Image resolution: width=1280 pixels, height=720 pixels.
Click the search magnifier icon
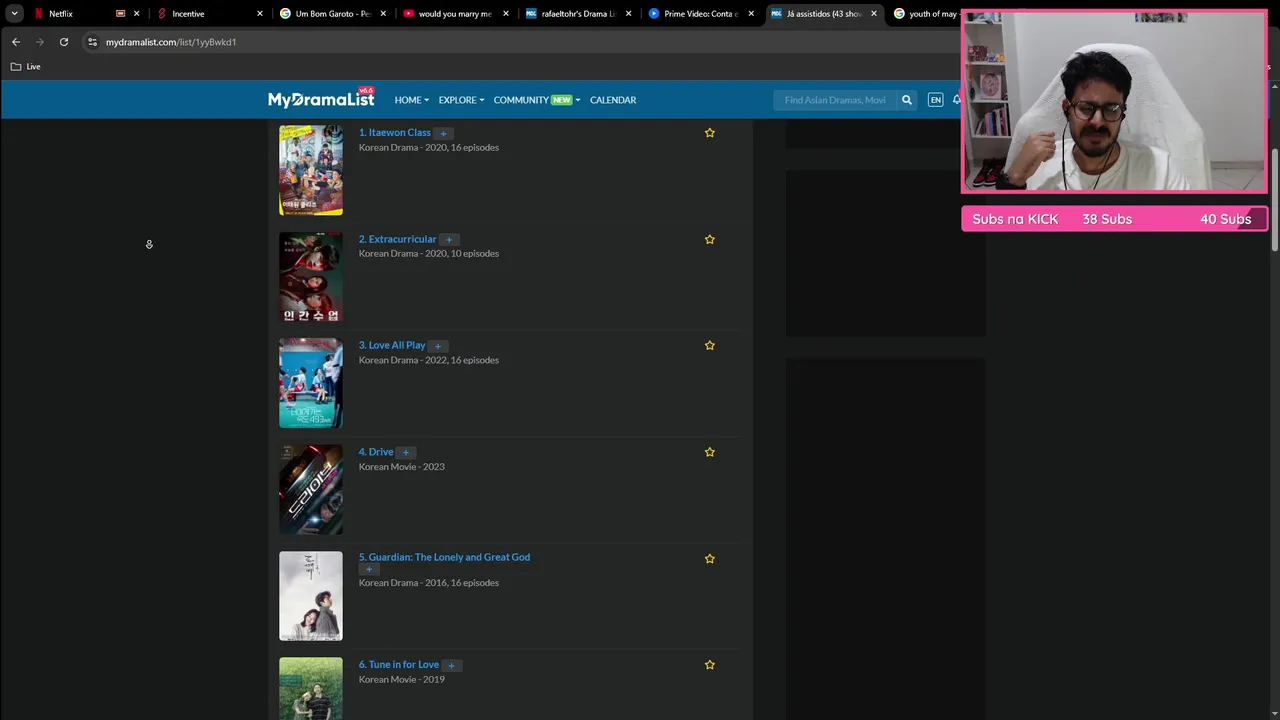pos(907,100)
